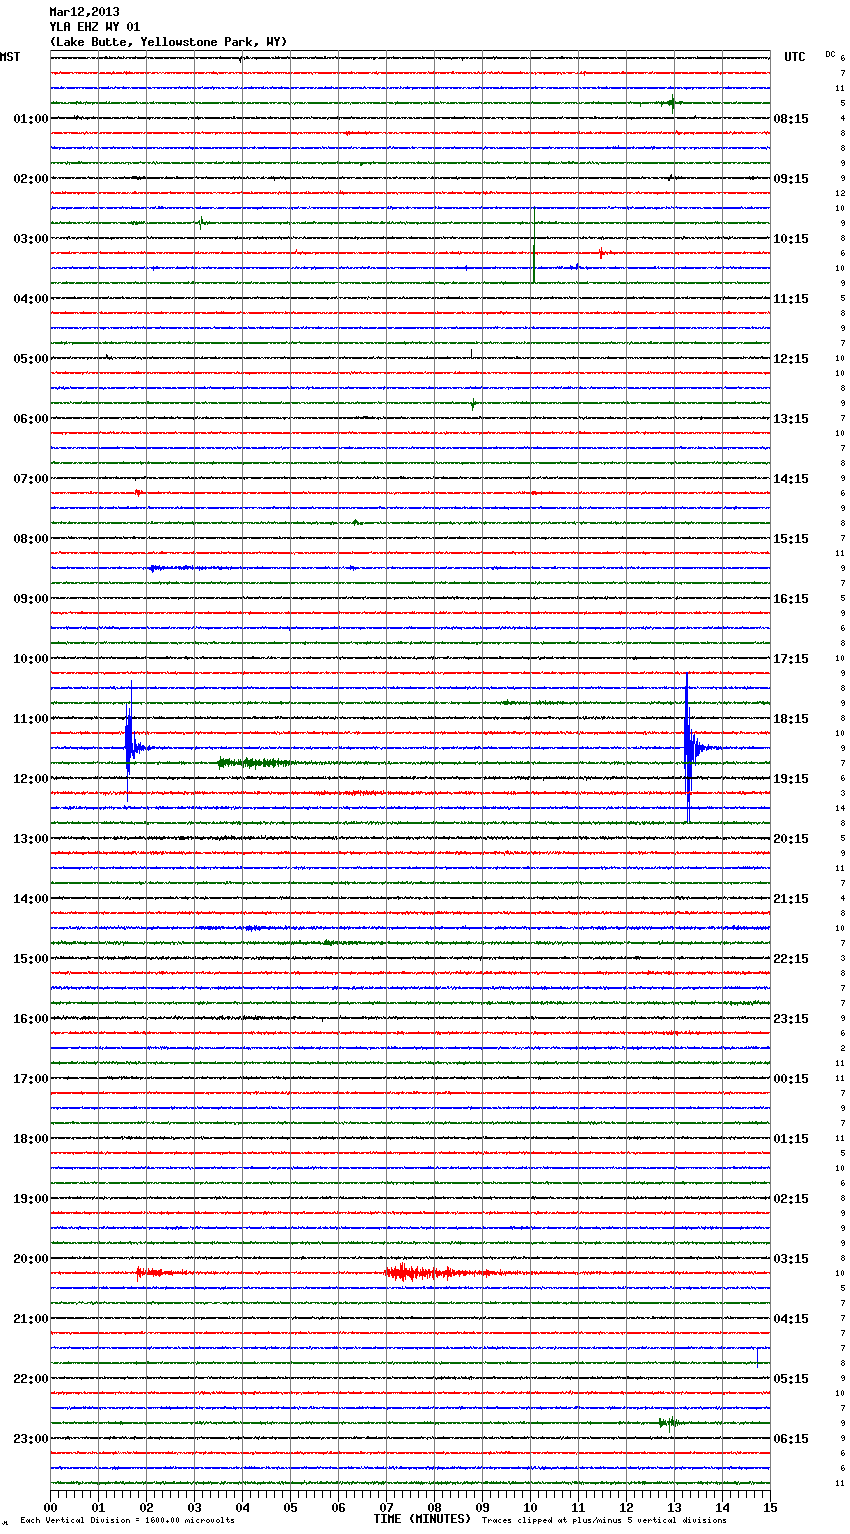The height and width of the screenshot is (1534, 850).
Task: Click the 18:15 UTC time label
Action: pos(791,719)
